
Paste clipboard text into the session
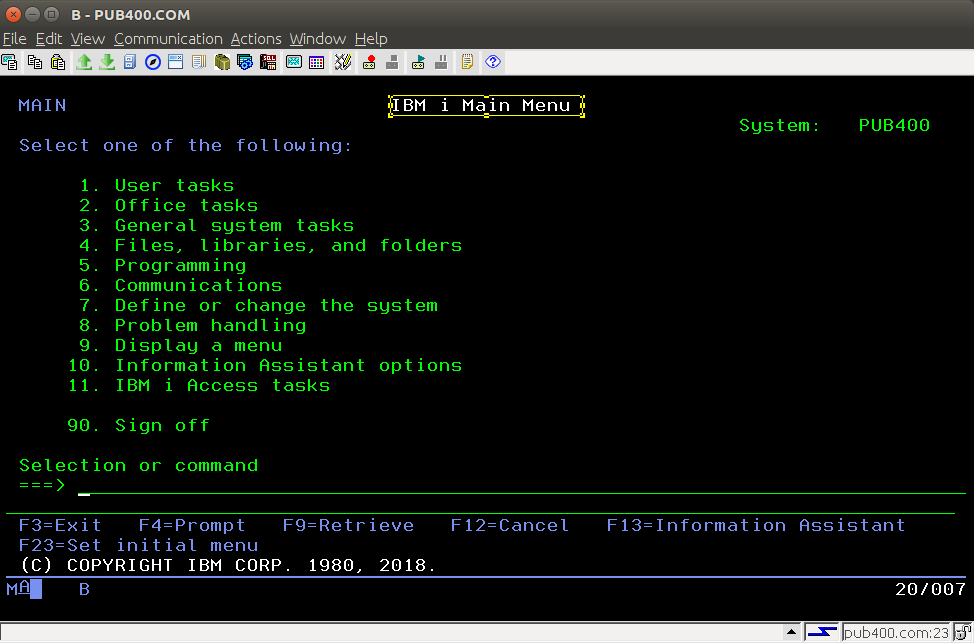(x=57, y=61)
